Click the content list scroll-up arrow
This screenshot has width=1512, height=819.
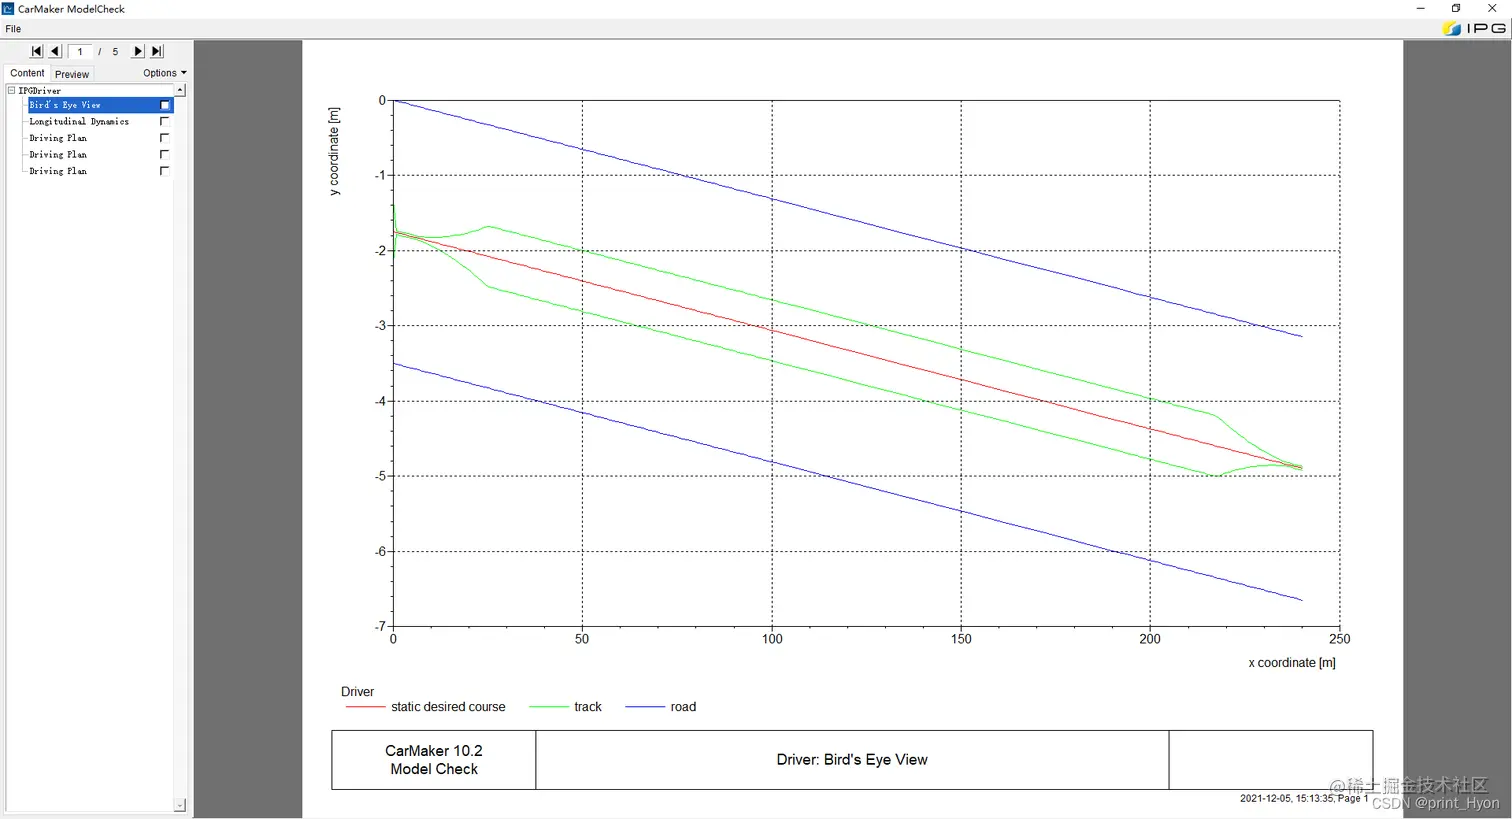pos(180,90)
